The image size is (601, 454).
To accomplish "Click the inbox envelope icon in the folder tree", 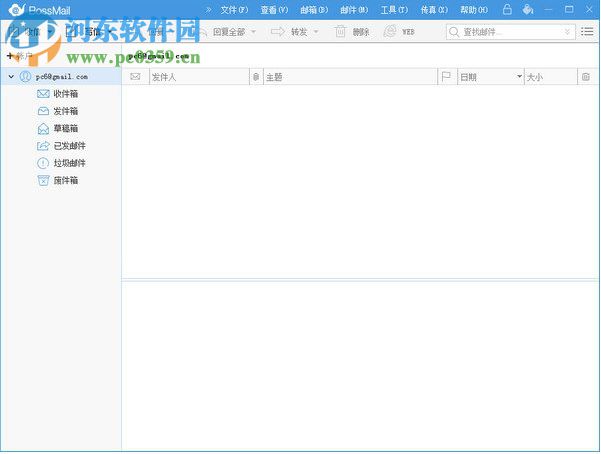I will 43,94.
